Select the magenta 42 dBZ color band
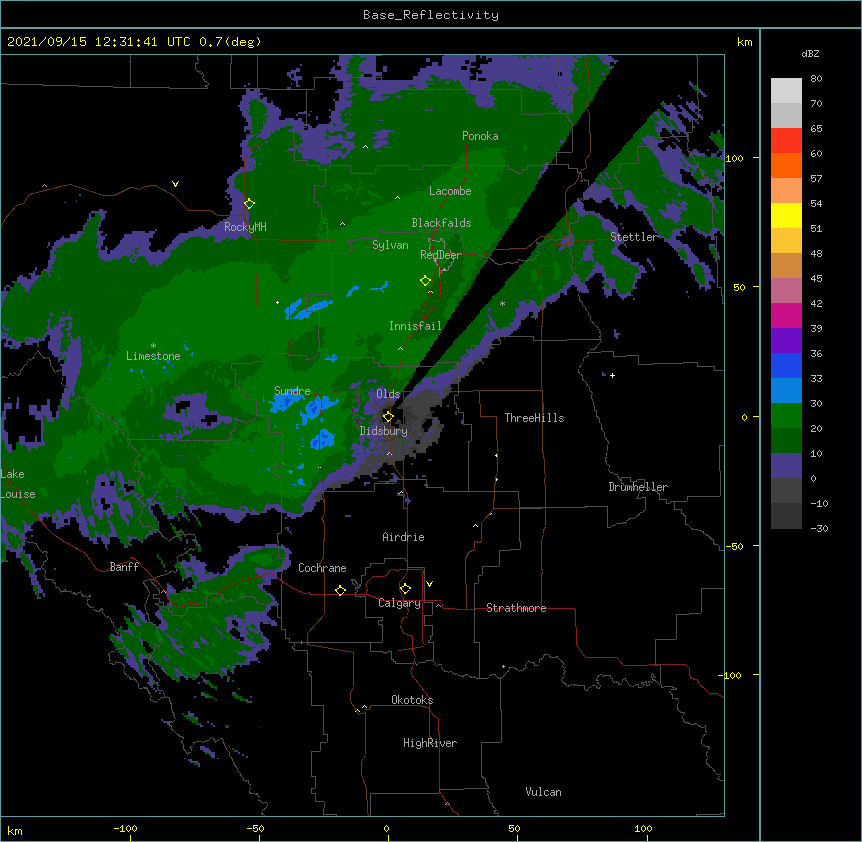 point(786,315)
